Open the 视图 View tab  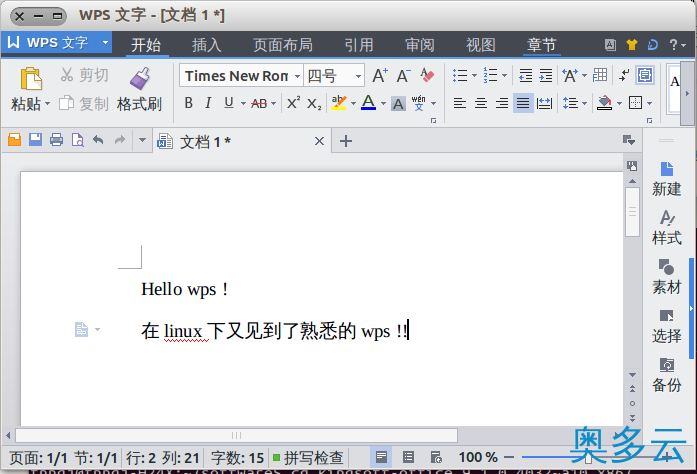480,45
